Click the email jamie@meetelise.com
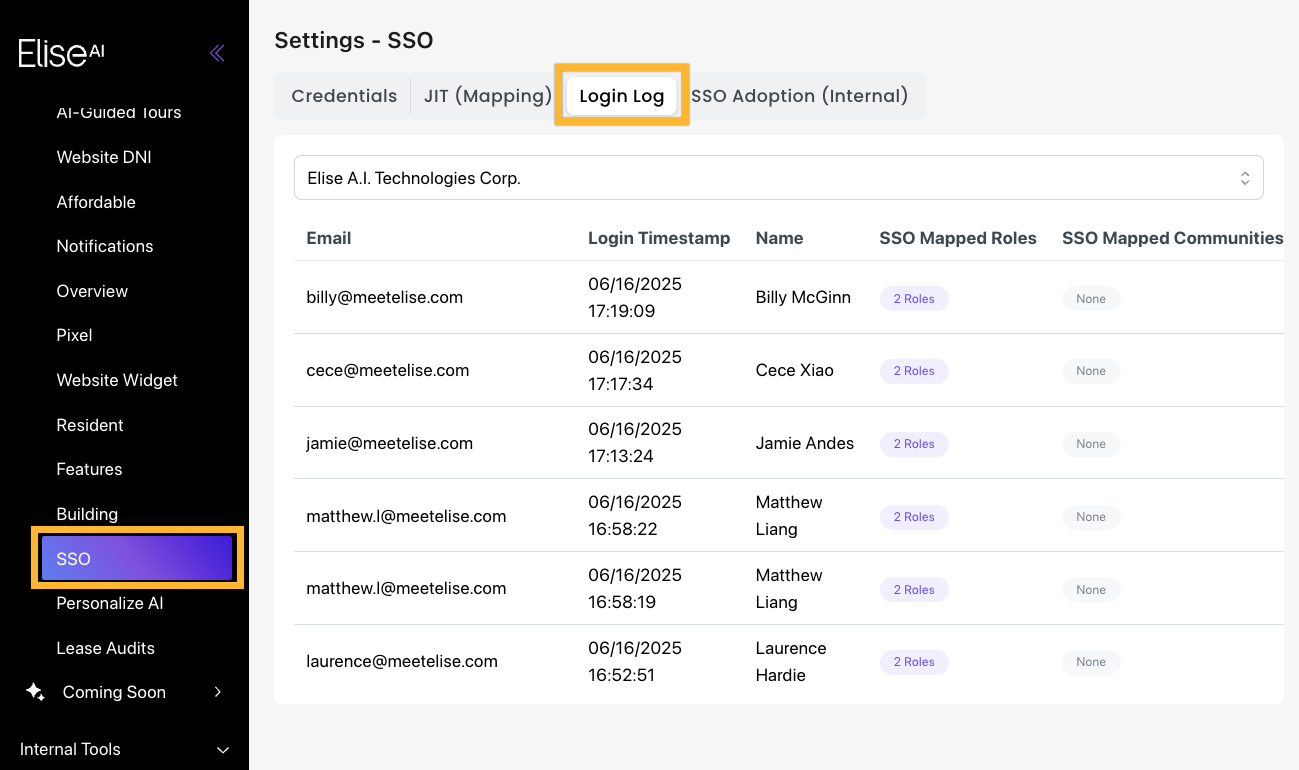 pyautogui.click(x=390, y=443)
